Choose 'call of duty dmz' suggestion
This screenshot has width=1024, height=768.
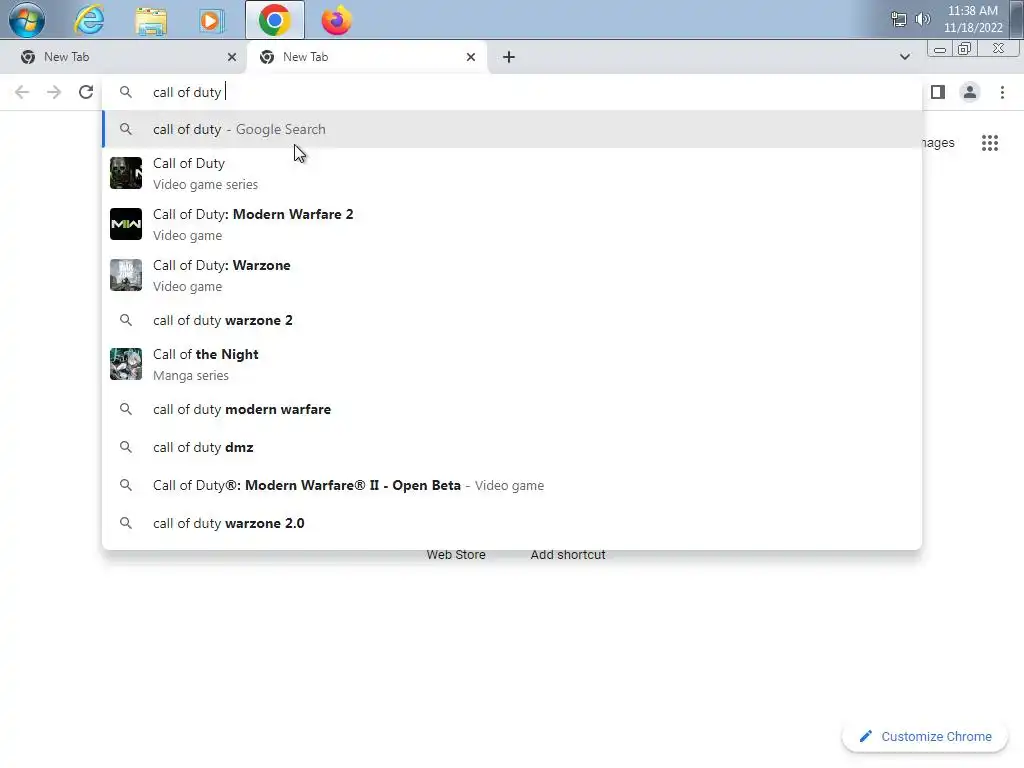[x=512, y=447]
